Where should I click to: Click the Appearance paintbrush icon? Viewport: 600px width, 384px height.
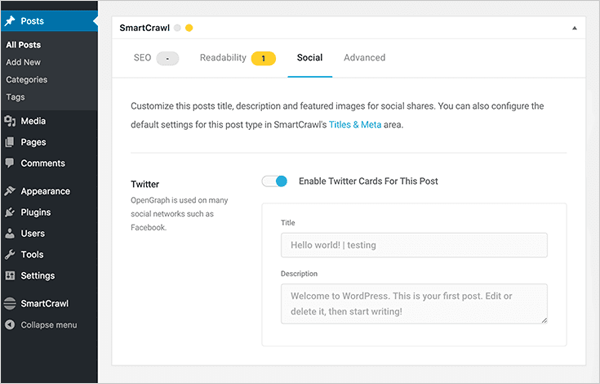(x=10, y=191)
